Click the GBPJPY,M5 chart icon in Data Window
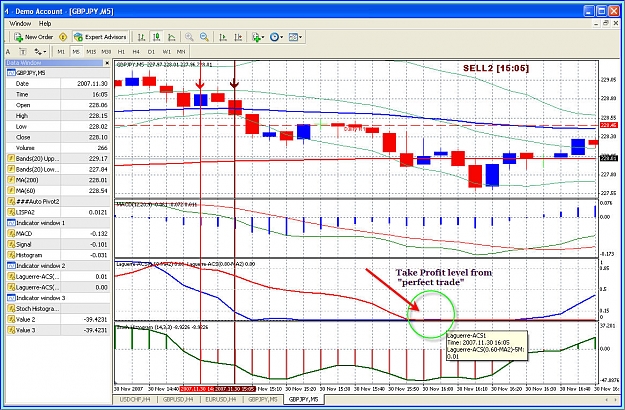Screen dimensions: 625x410 pyautogui.click(x=11, y=73)
